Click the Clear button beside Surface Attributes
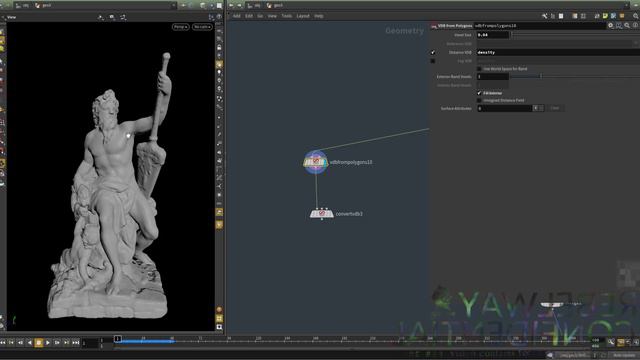640x360 pixels. tap(555, 108)
